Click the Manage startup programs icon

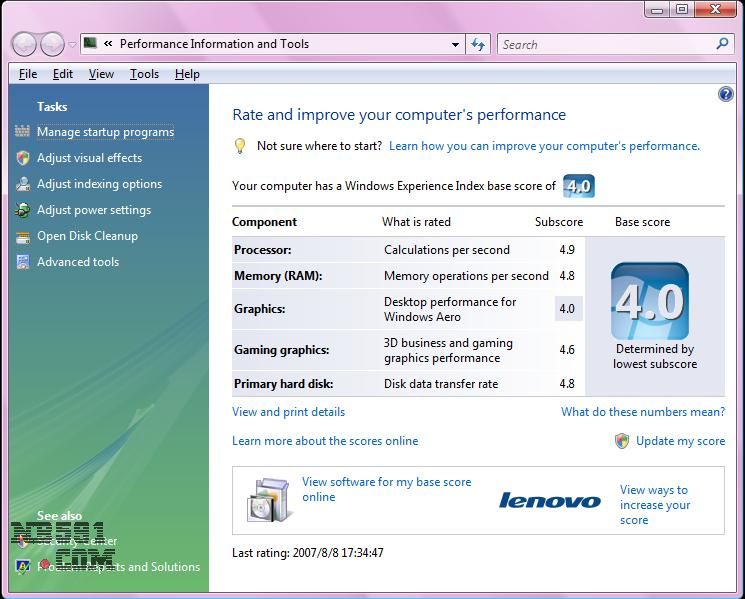[x=23, y=132]
